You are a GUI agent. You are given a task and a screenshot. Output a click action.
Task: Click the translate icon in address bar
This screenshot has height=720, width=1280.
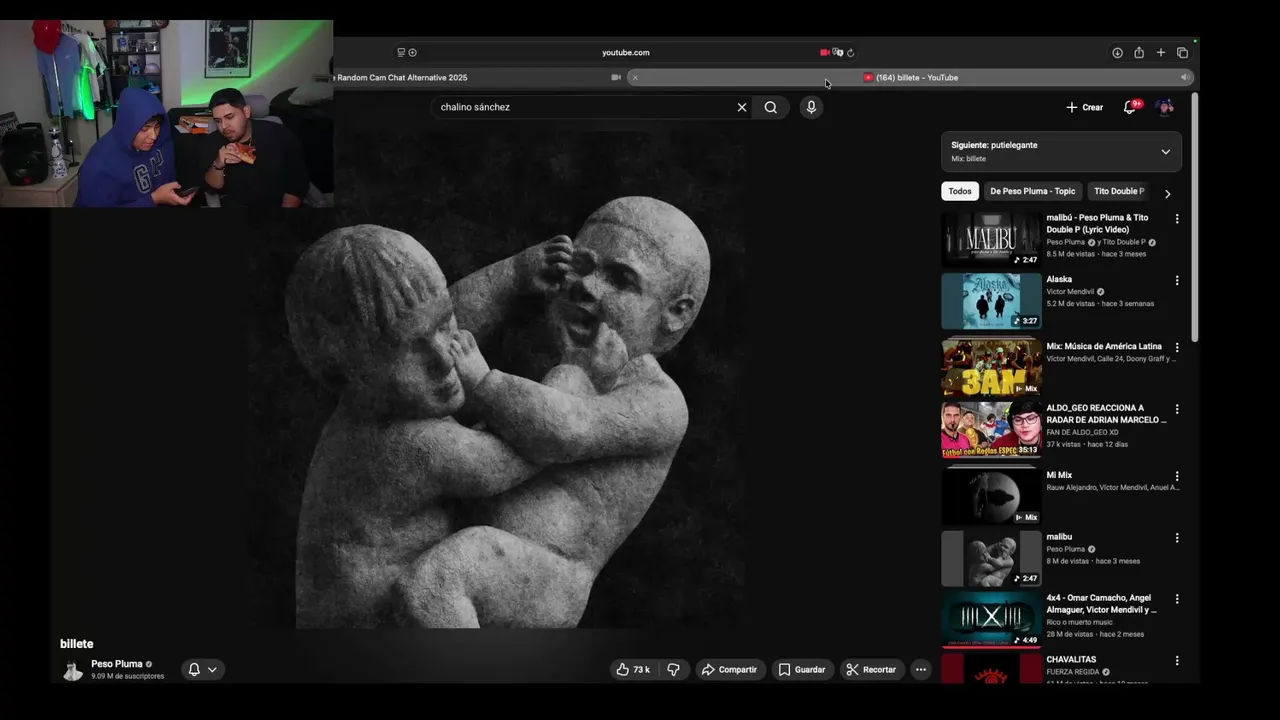[x=838, y=53]
